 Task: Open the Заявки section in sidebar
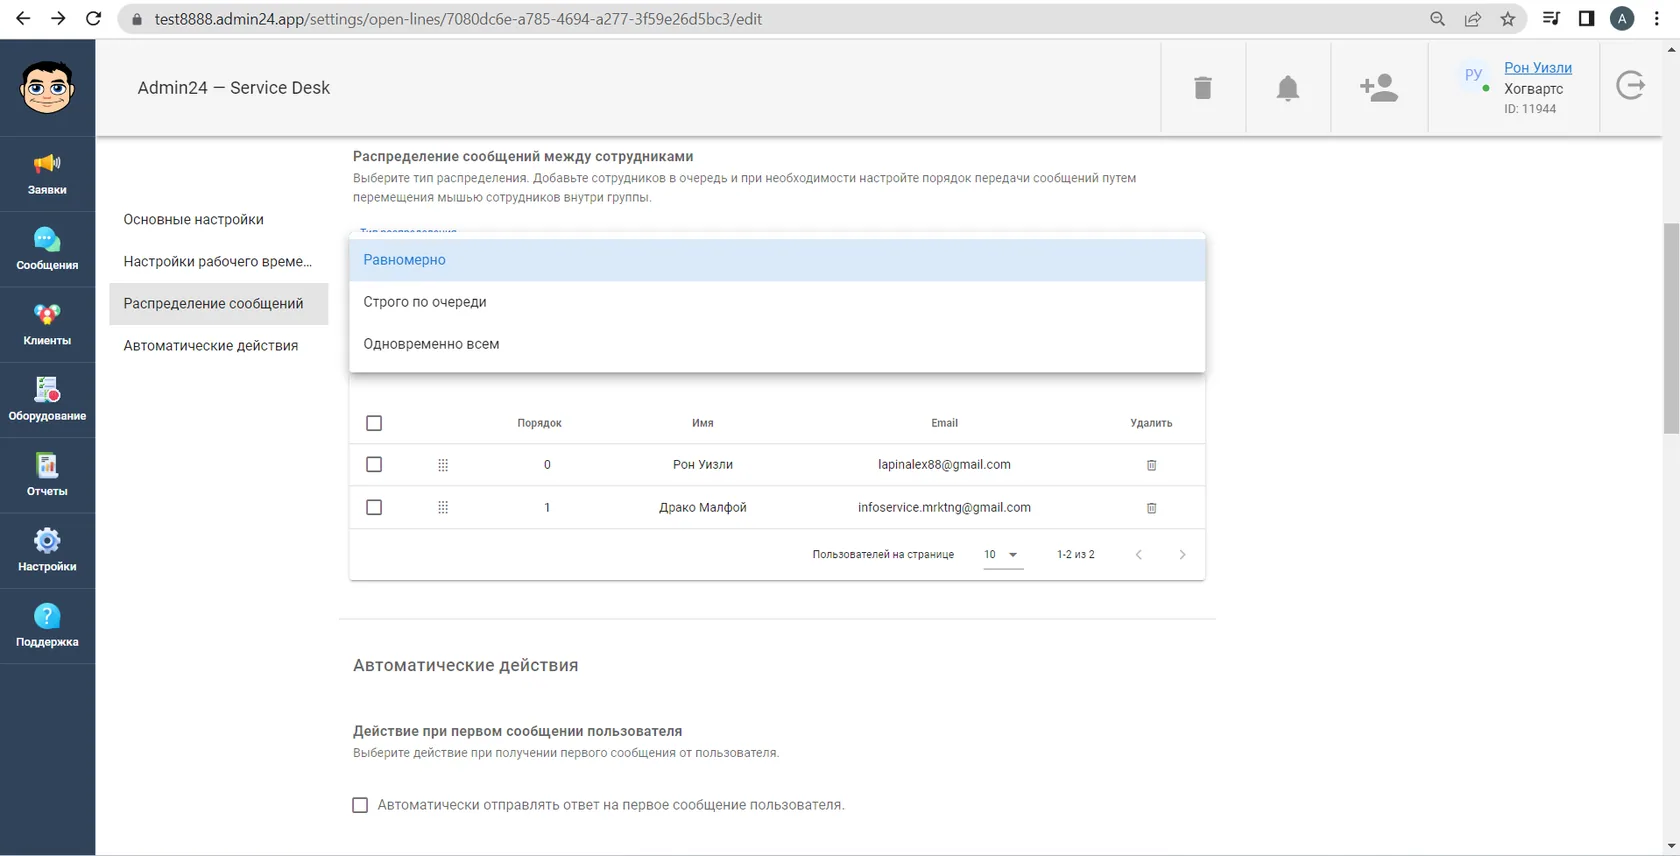pos(47,174)
